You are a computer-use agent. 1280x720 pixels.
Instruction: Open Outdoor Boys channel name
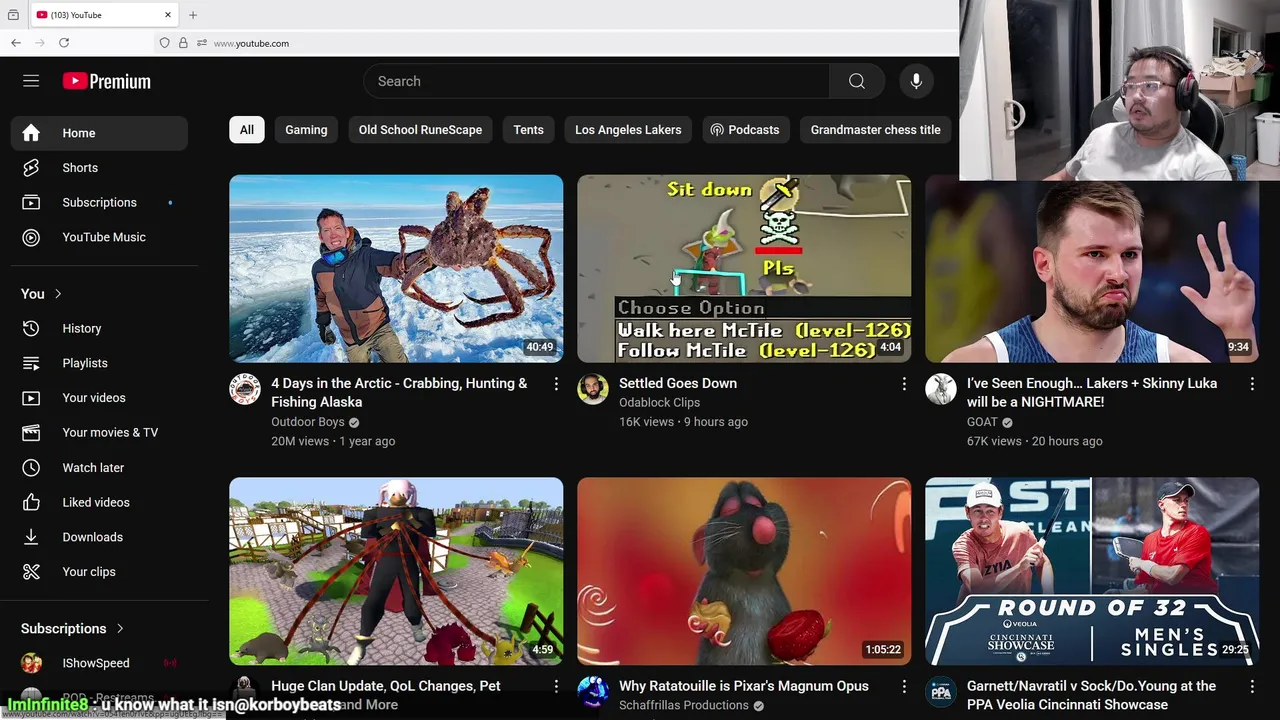pos(308,422)
